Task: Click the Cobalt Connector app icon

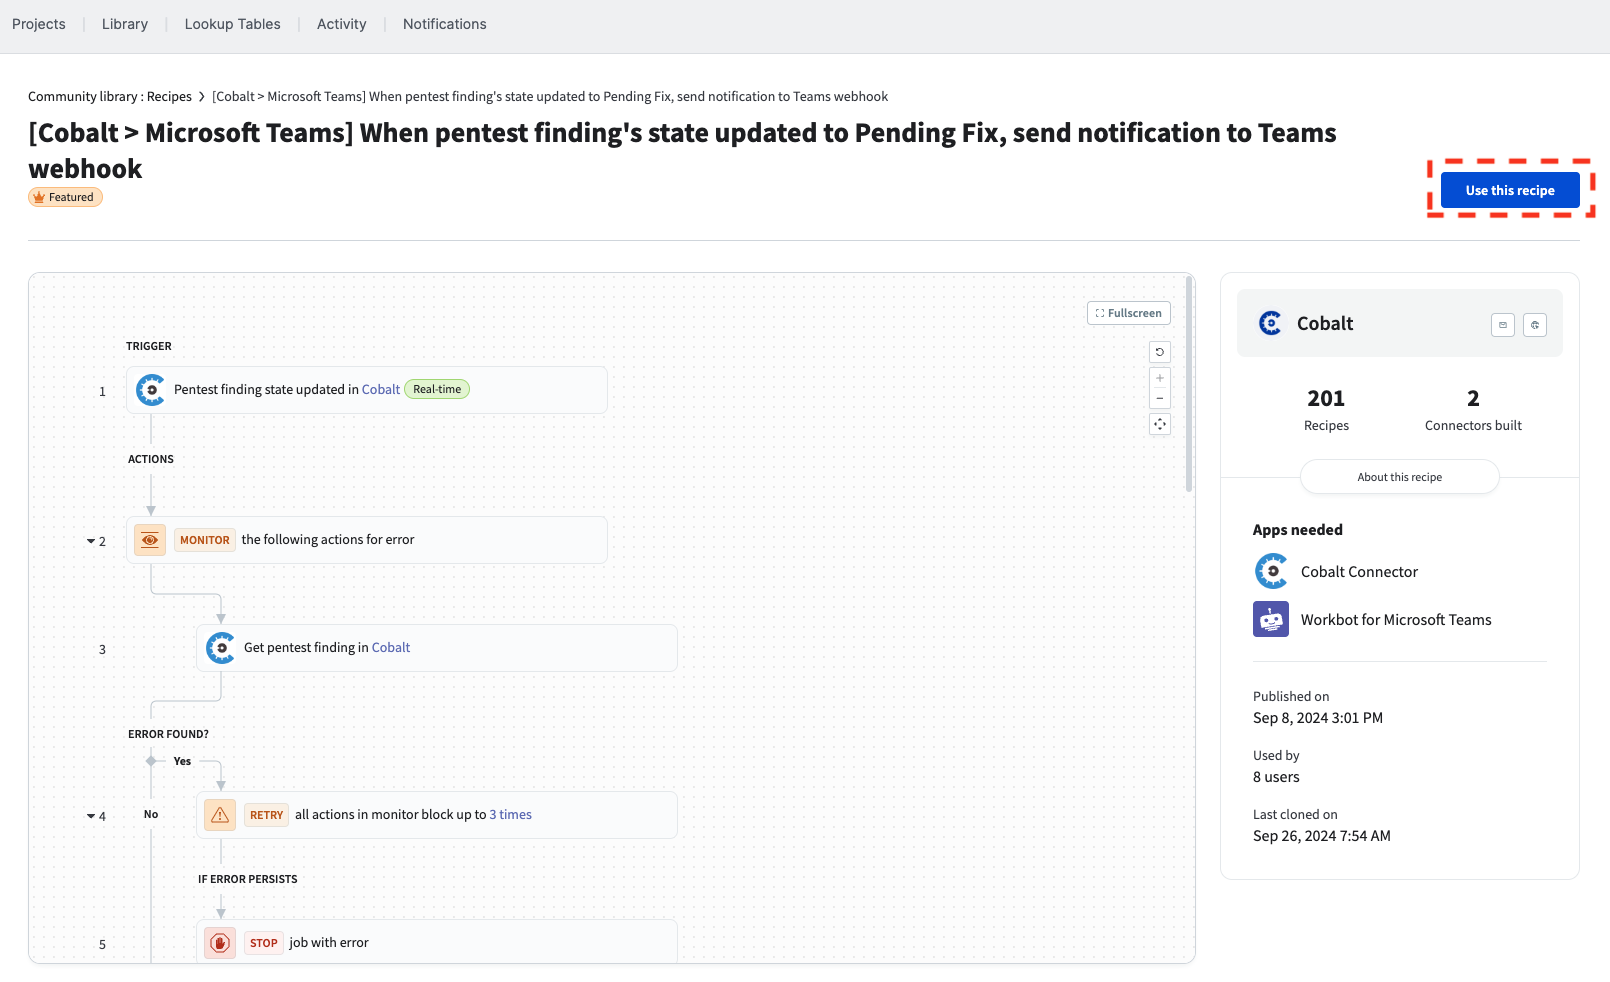Action: 1271,571
